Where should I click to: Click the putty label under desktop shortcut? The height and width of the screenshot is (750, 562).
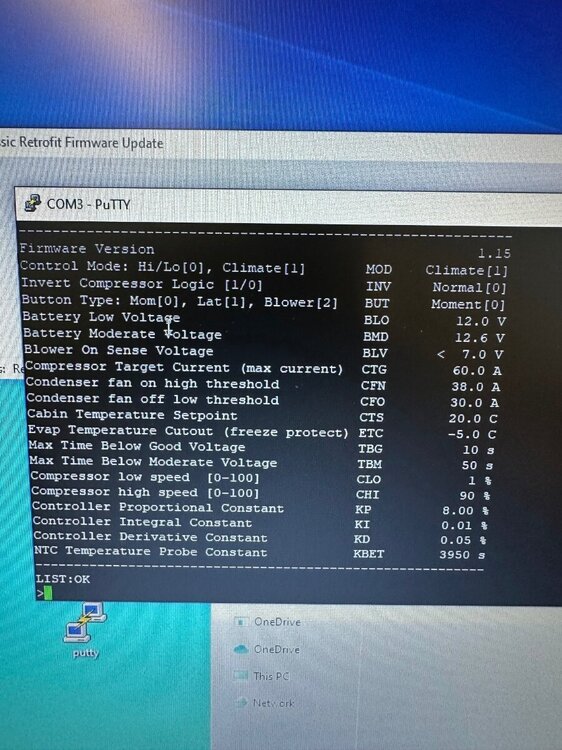point(86,653)
